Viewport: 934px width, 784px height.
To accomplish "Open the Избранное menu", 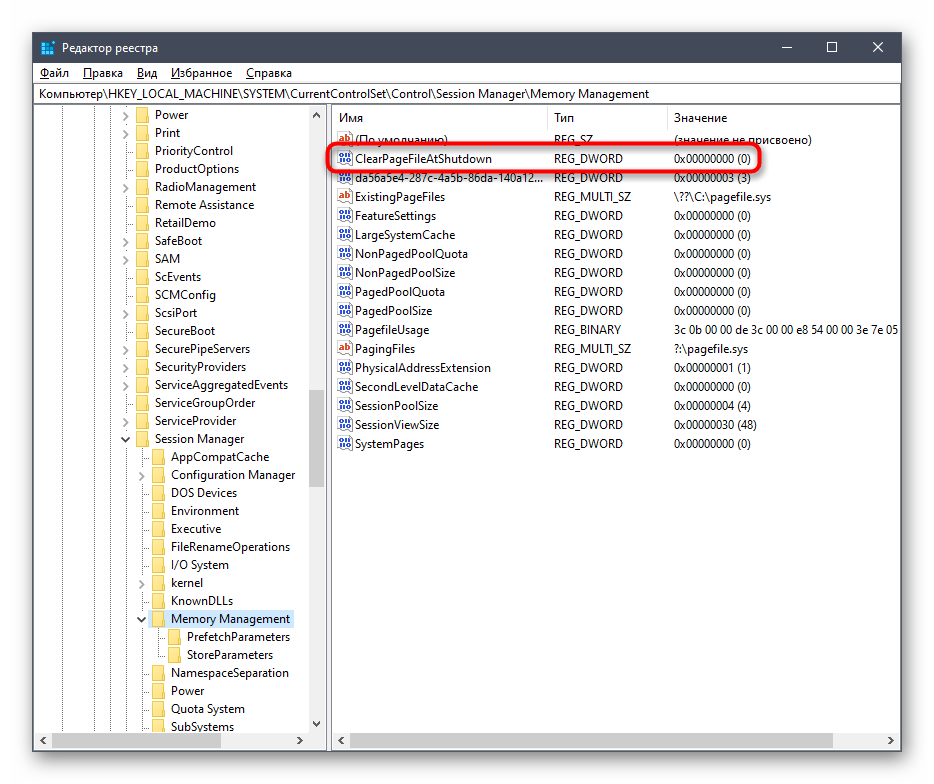I will (x=201, y=73).
